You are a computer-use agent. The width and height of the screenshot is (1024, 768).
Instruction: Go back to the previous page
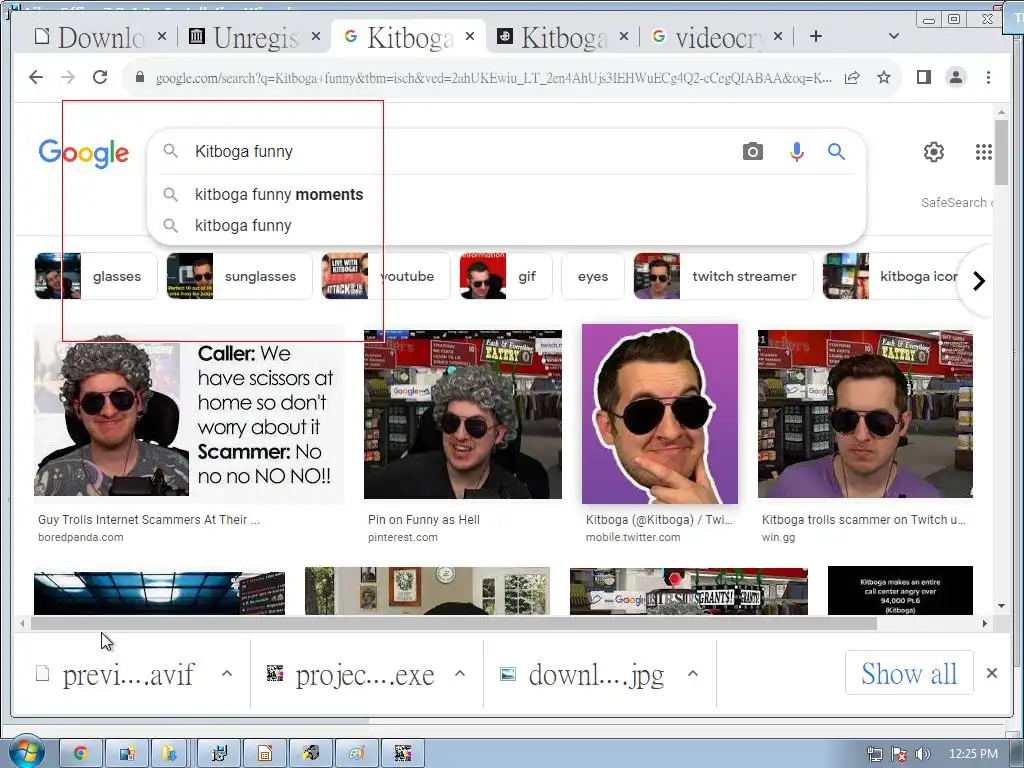click(x=36, y=77)
